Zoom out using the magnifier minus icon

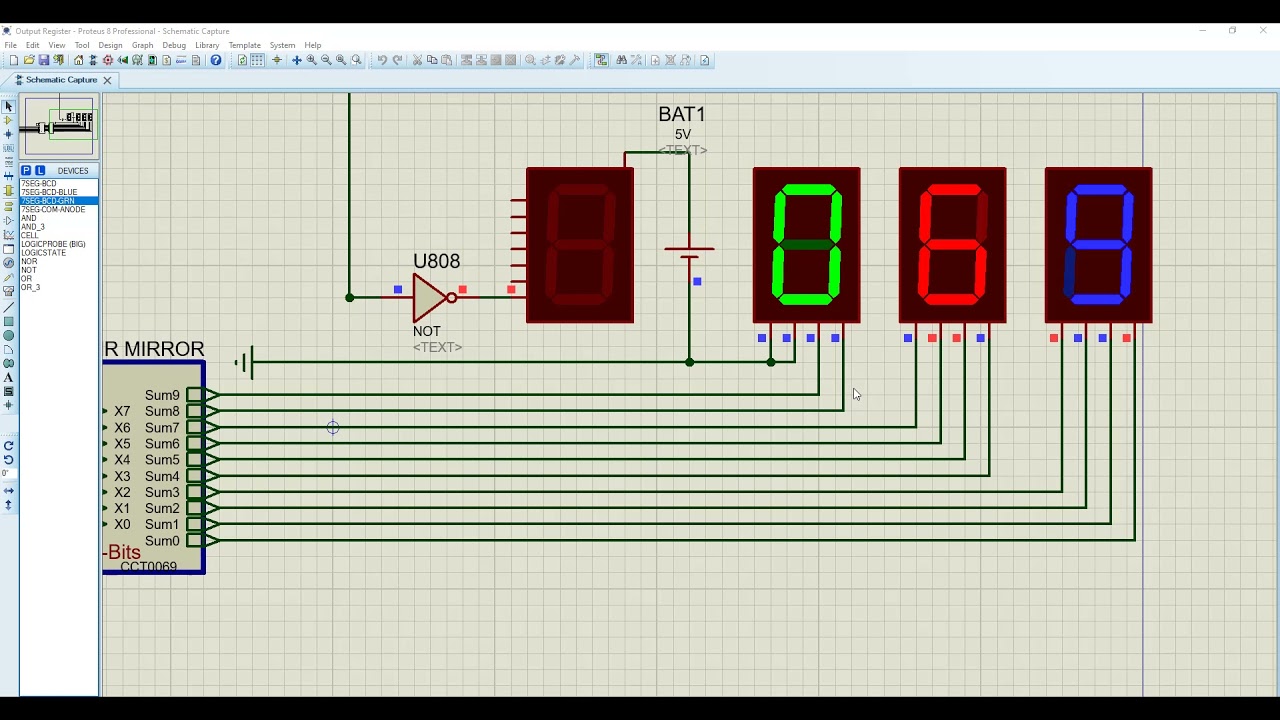pos(326,60)
